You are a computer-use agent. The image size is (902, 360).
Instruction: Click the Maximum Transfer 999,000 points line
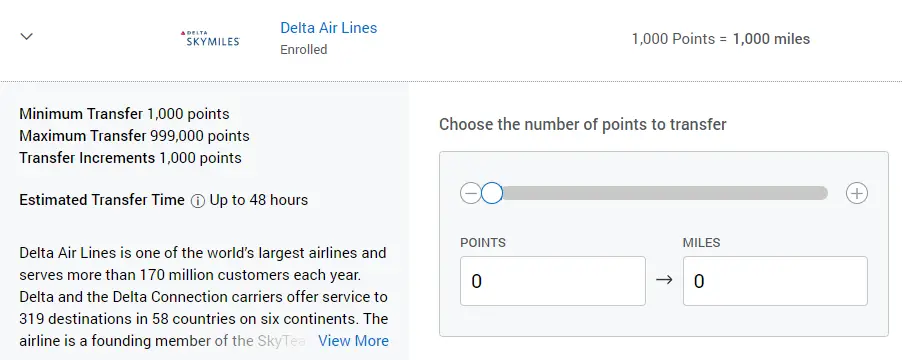coord(135,136)
